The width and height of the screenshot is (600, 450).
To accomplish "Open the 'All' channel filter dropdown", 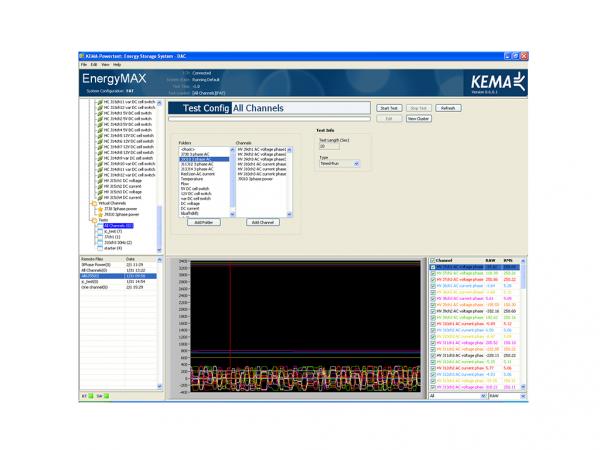I will click(458, 396).
